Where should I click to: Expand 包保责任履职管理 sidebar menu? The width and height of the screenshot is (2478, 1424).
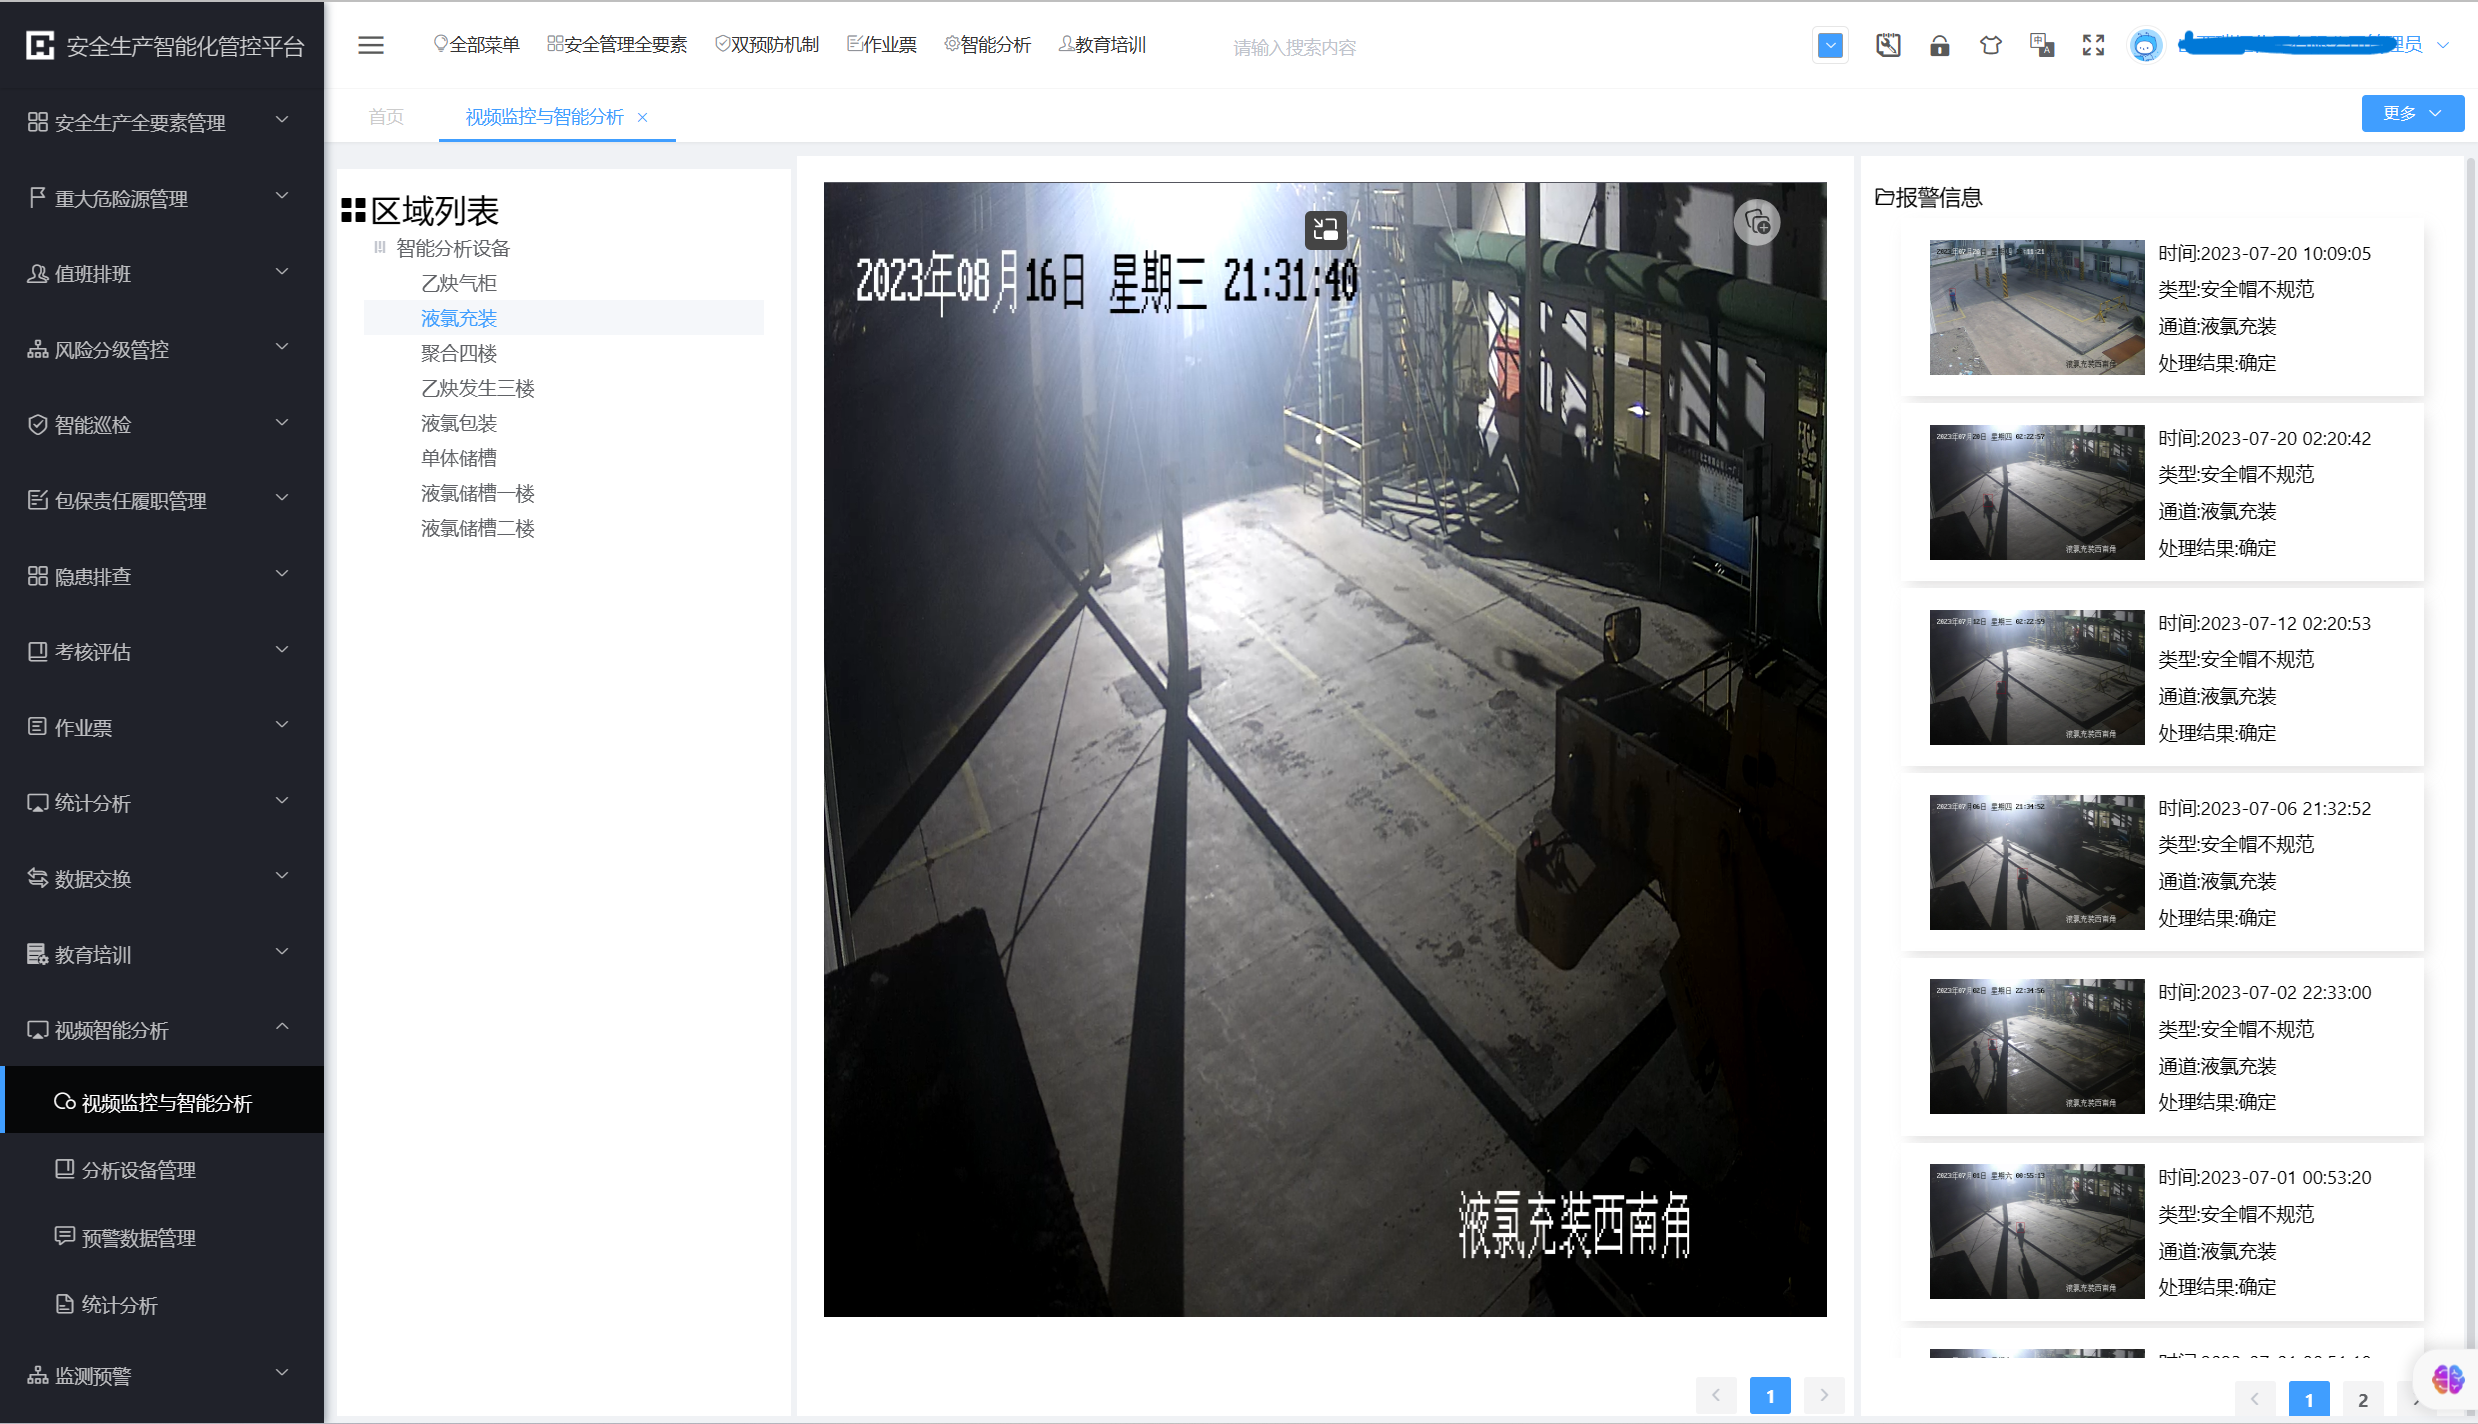[x=162, y=500]
